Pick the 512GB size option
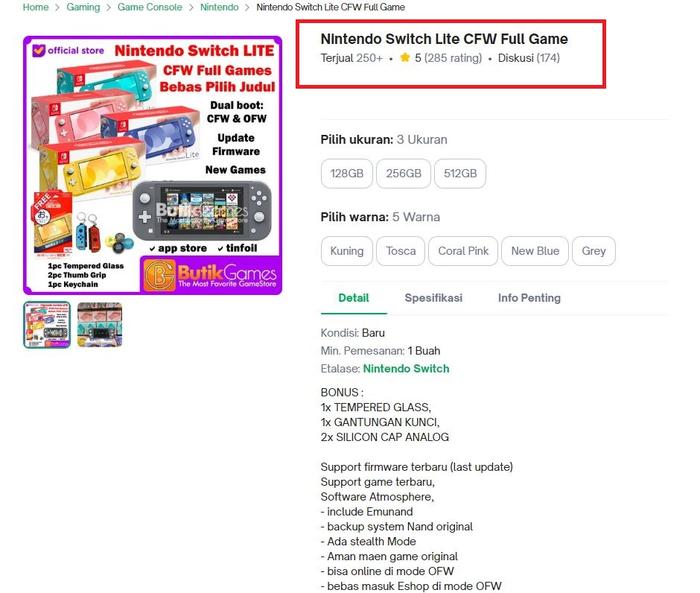The height and width of the screenshot is (593, 700). click(x=460, y=173)
